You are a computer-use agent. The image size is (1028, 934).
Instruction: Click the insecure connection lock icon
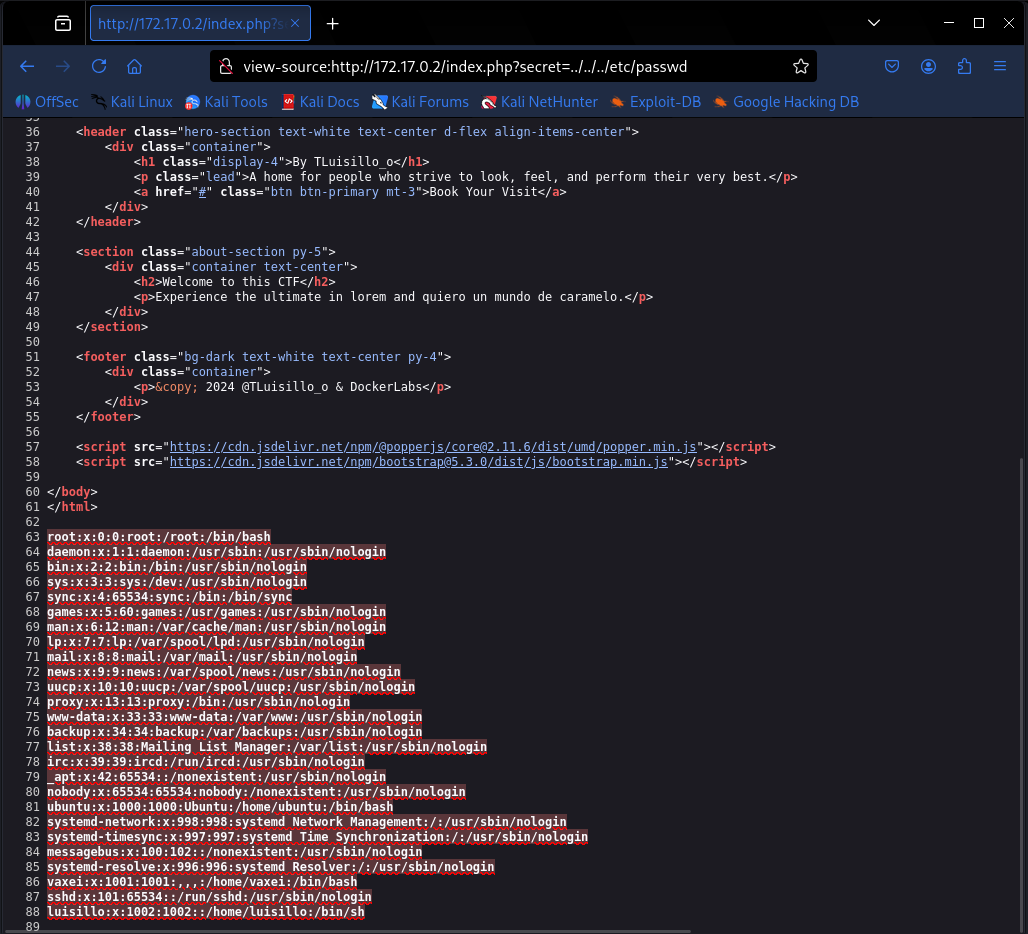tap(226, 66)
